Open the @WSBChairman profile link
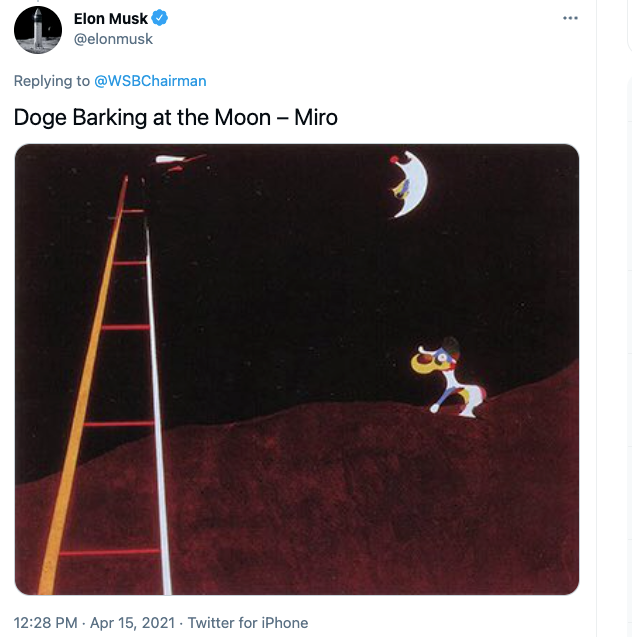This screenshot has height=637, width=632. click(150, 81)
